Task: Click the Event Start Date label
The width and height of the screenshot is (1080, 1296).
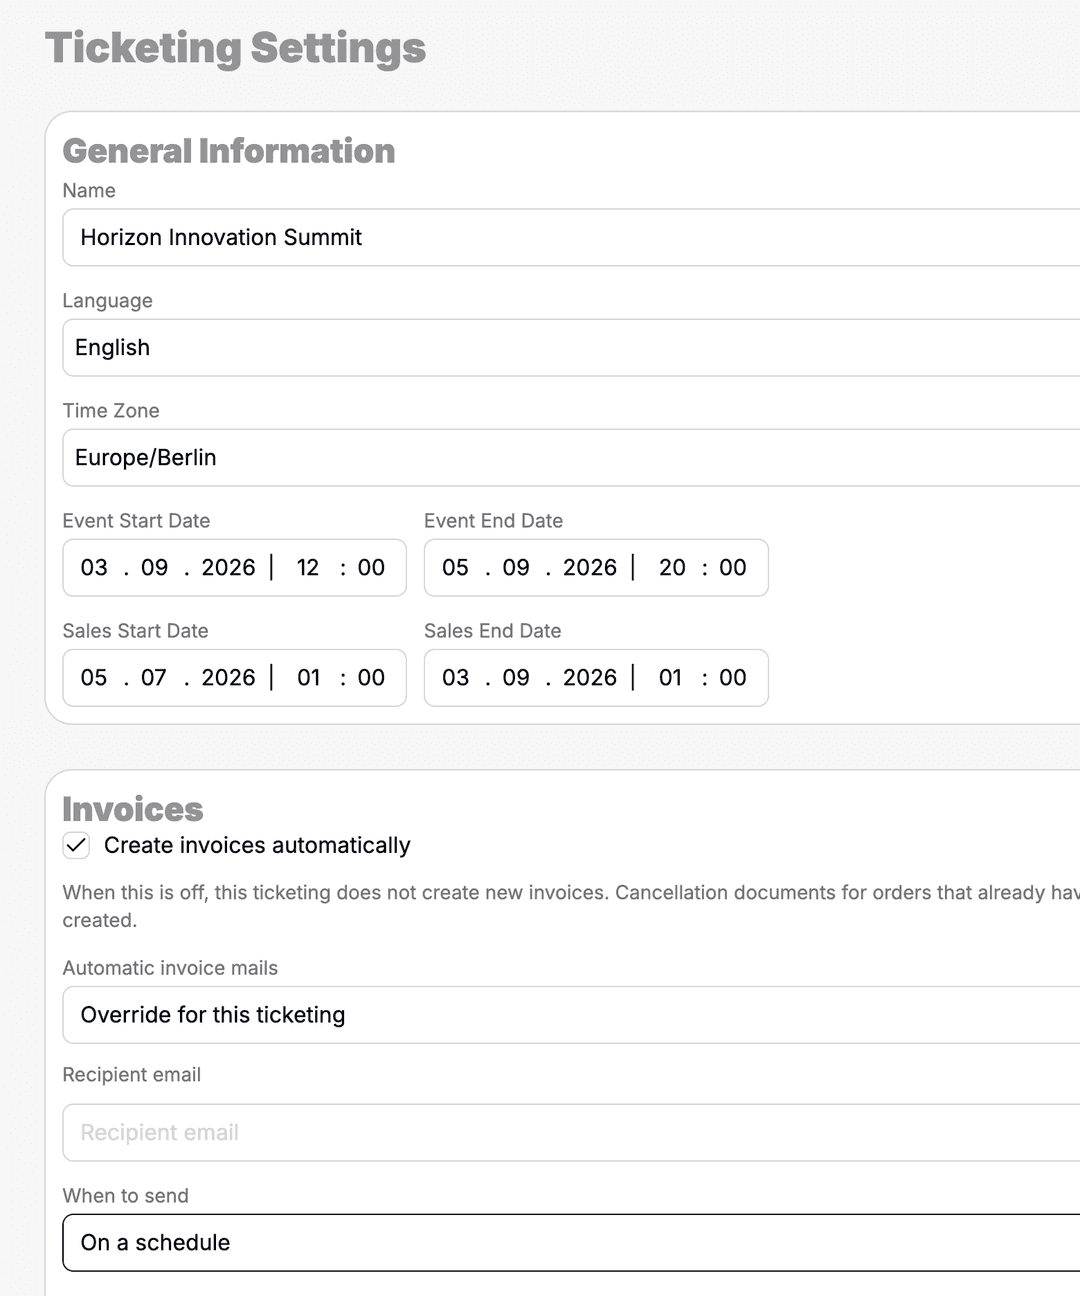Action: click(x=136, y=521)
